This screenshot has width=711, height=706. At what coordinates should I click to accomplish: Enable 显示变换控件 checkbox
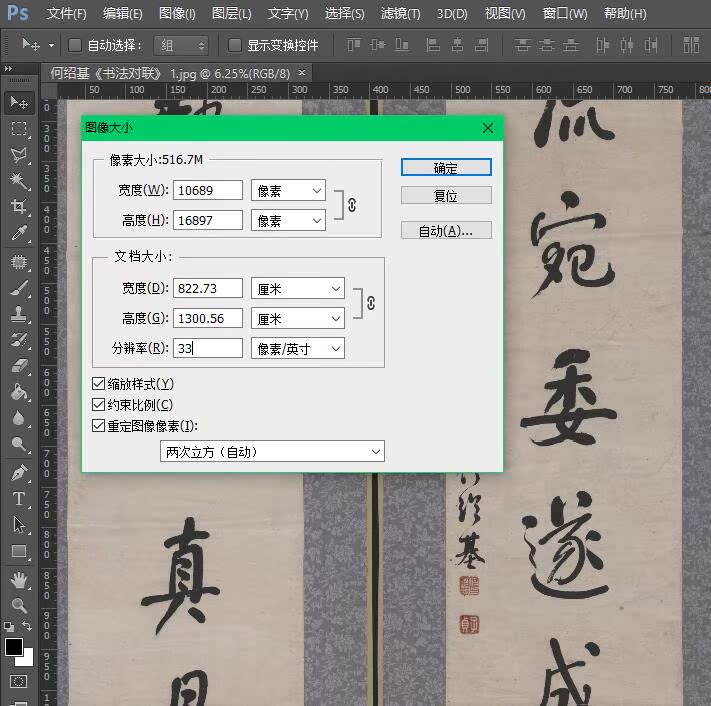[x=234, y=45]
